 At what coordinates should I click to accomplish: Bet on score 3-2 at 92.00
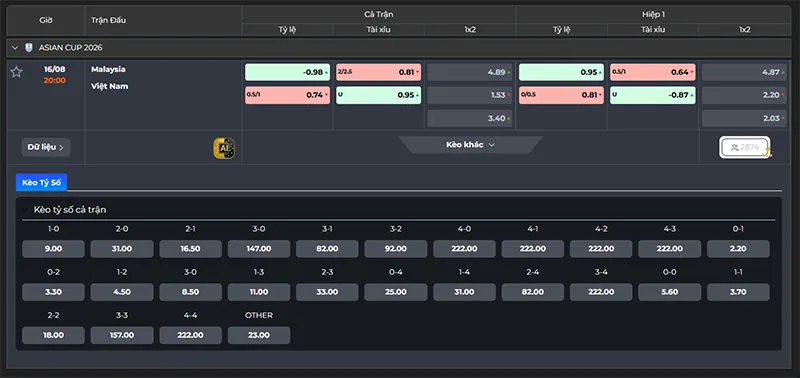pyautogui.click(x=396, y=249)
